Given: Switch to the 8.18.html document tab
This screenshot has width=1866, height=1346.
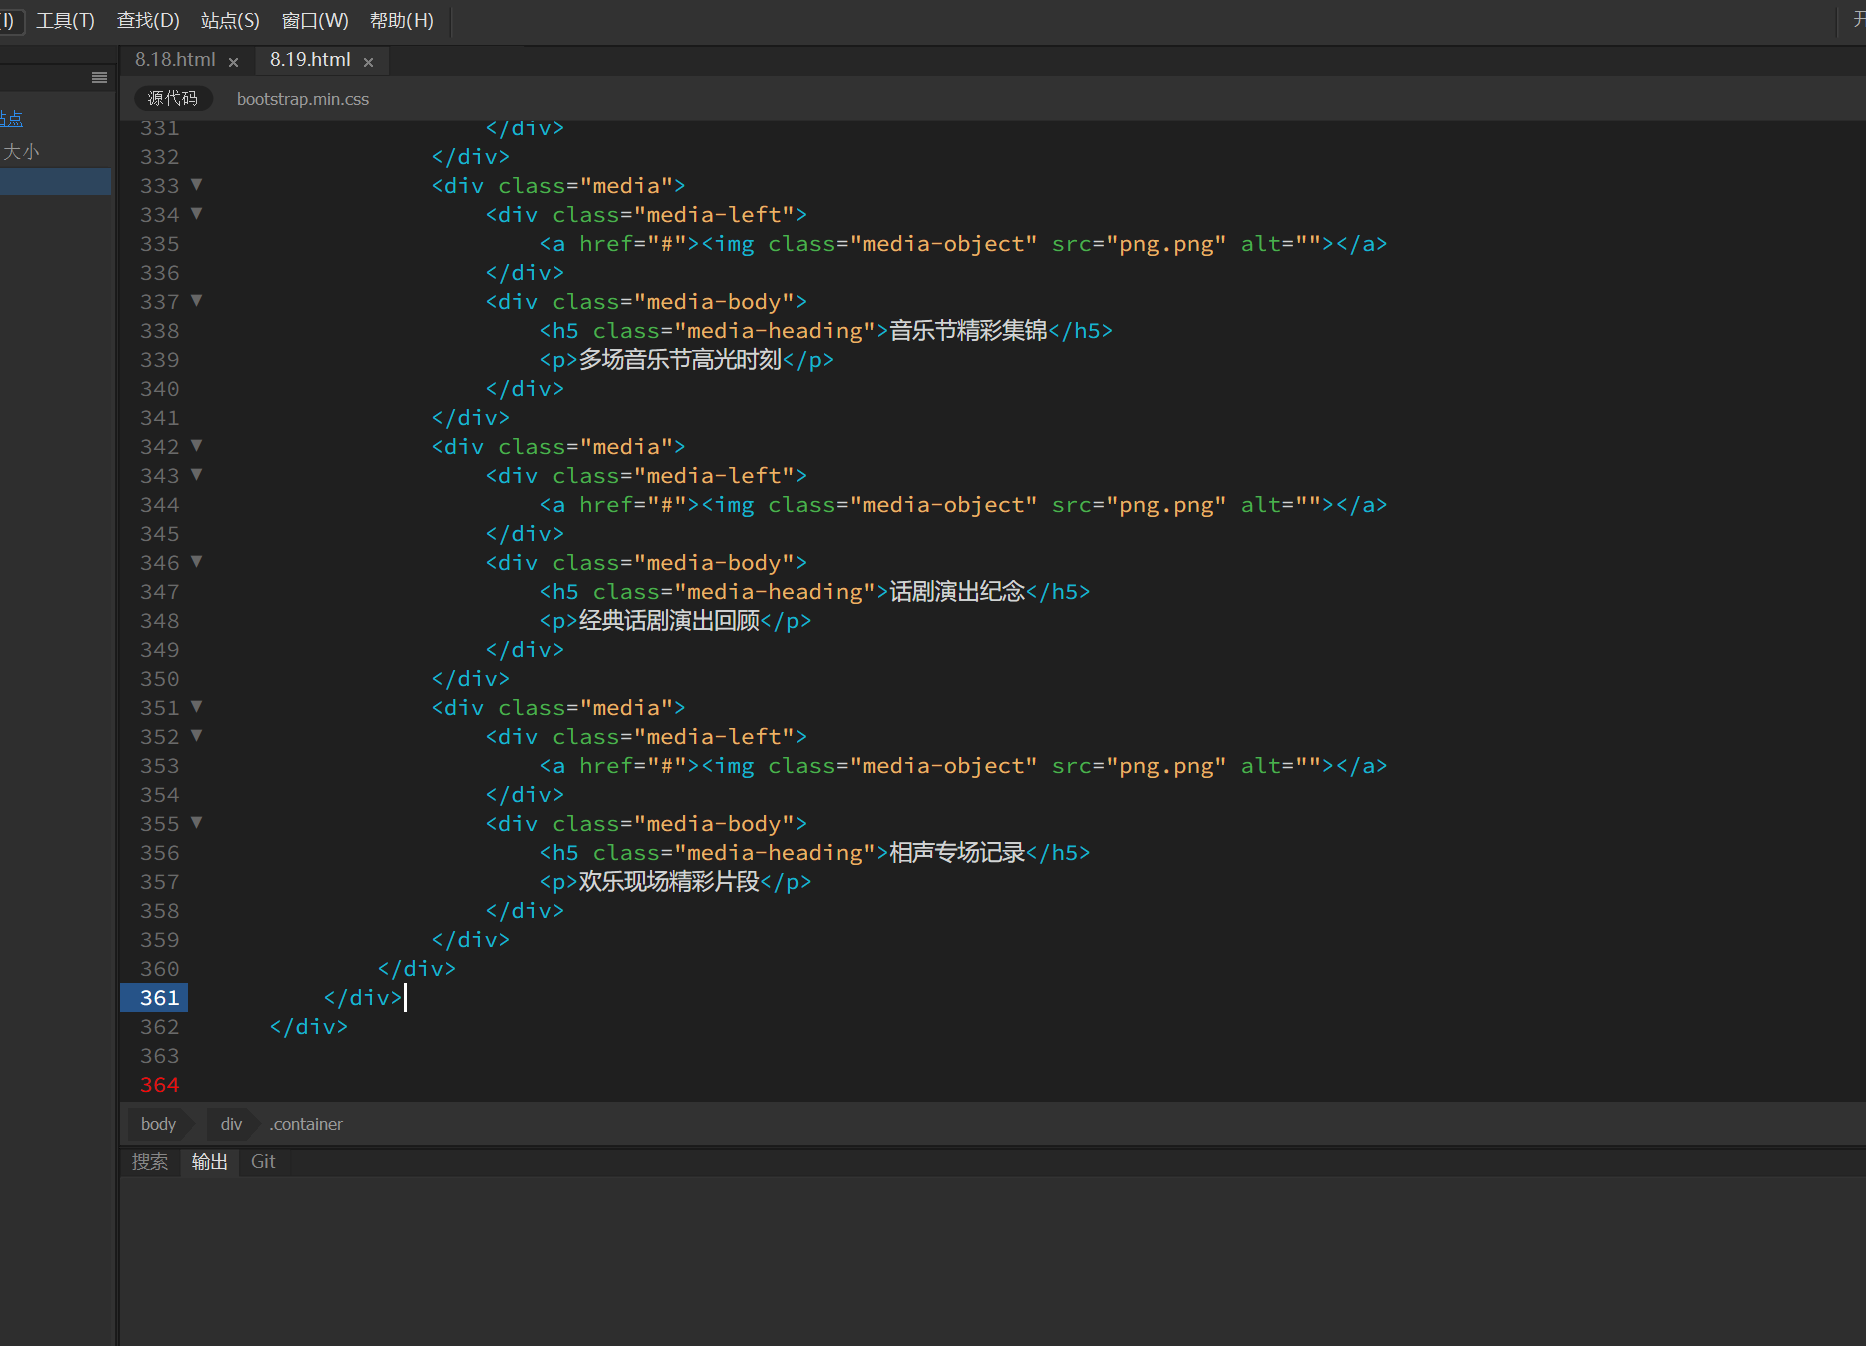Looking at the screenshot, I should pyautogui.click(x=175, y=60).
